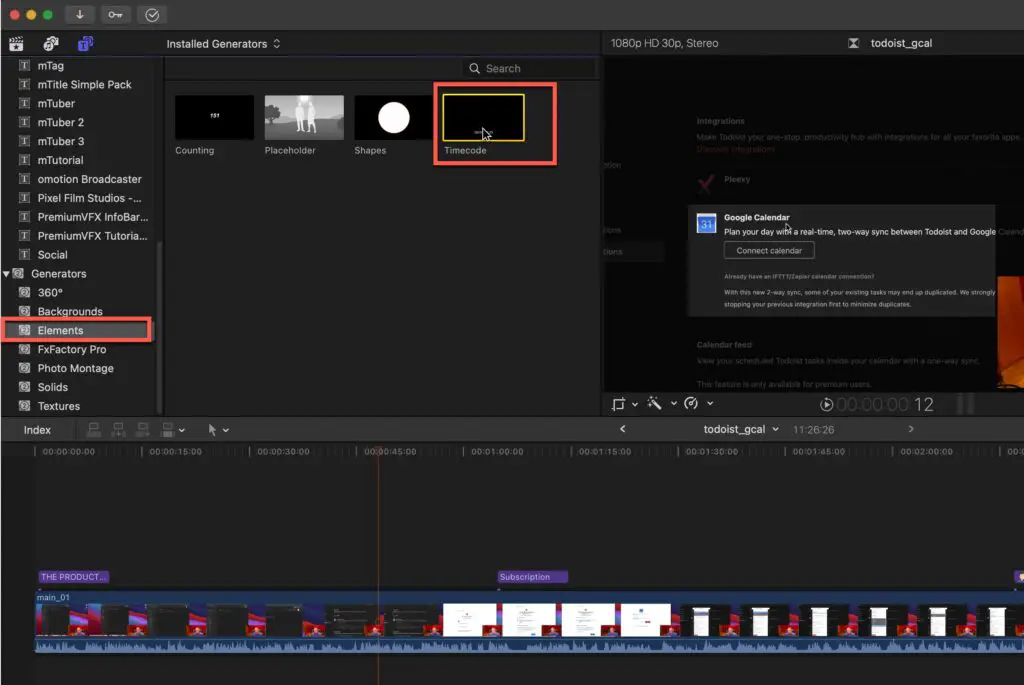The height and width of the screenshot is (685, 1024).
Task: Select the Solids generators category
Action: 53,387
